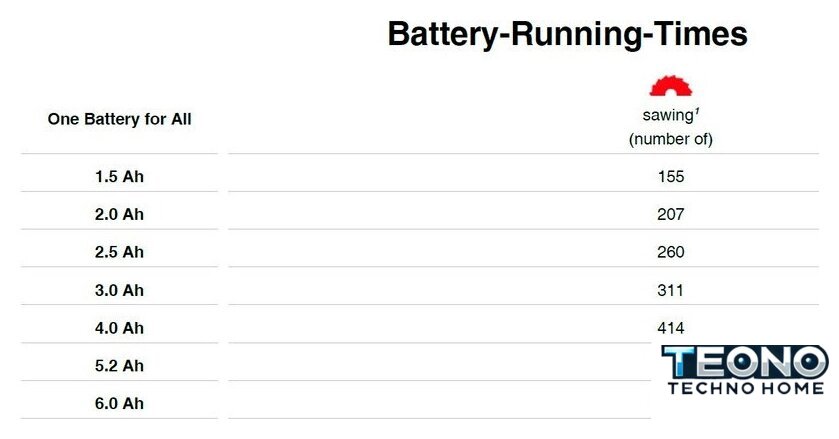The height and width of the screenshot is (439, 839).
Task: Select the value 207 in the table
Action: 670,215
